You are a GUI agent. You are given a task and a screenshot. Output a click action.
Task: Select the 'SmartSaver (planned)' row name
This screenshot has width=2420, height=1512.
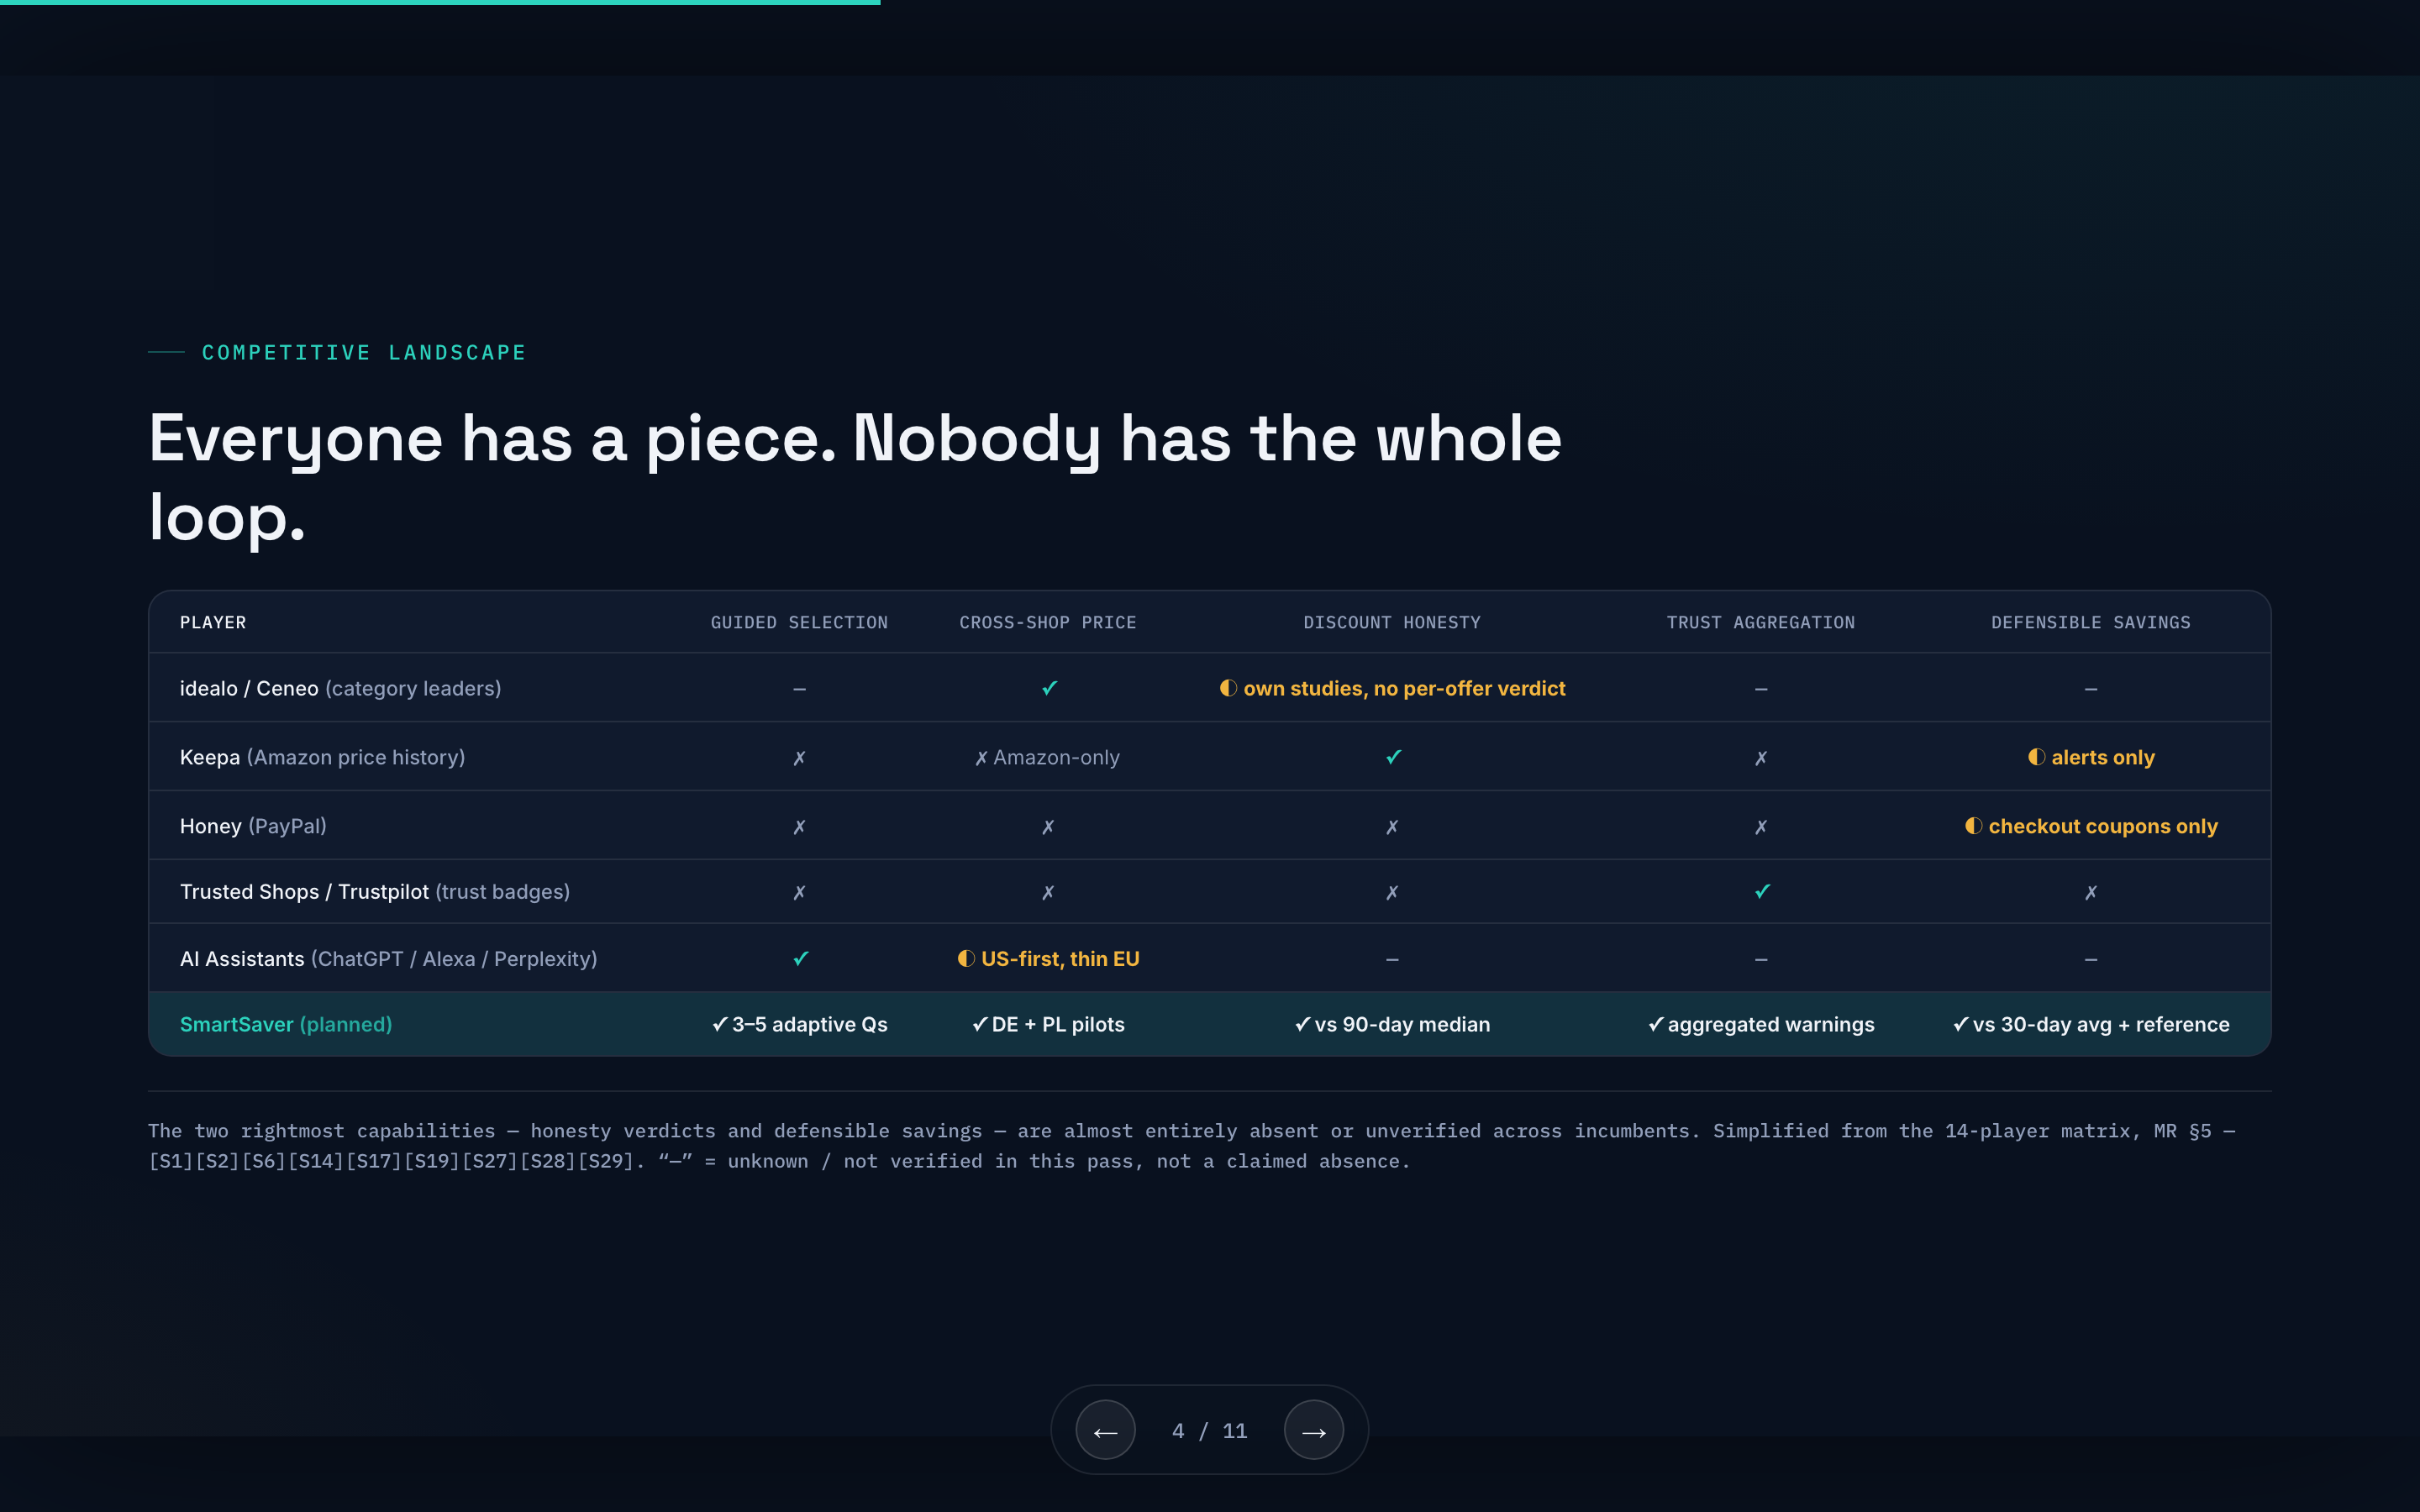(286, 1024)
